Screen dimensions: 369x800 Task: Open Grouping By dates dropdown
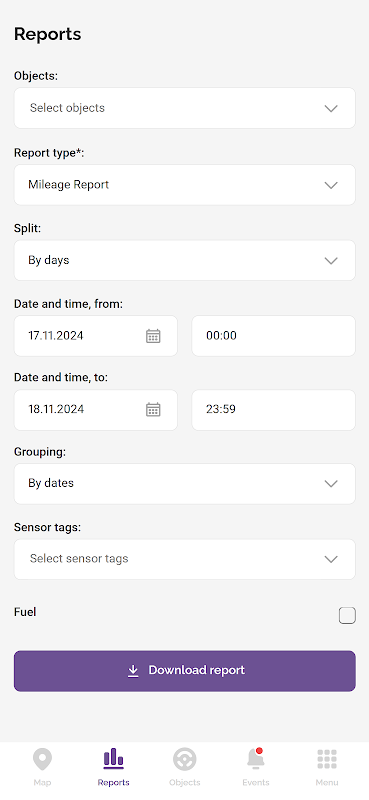point(185,484)
